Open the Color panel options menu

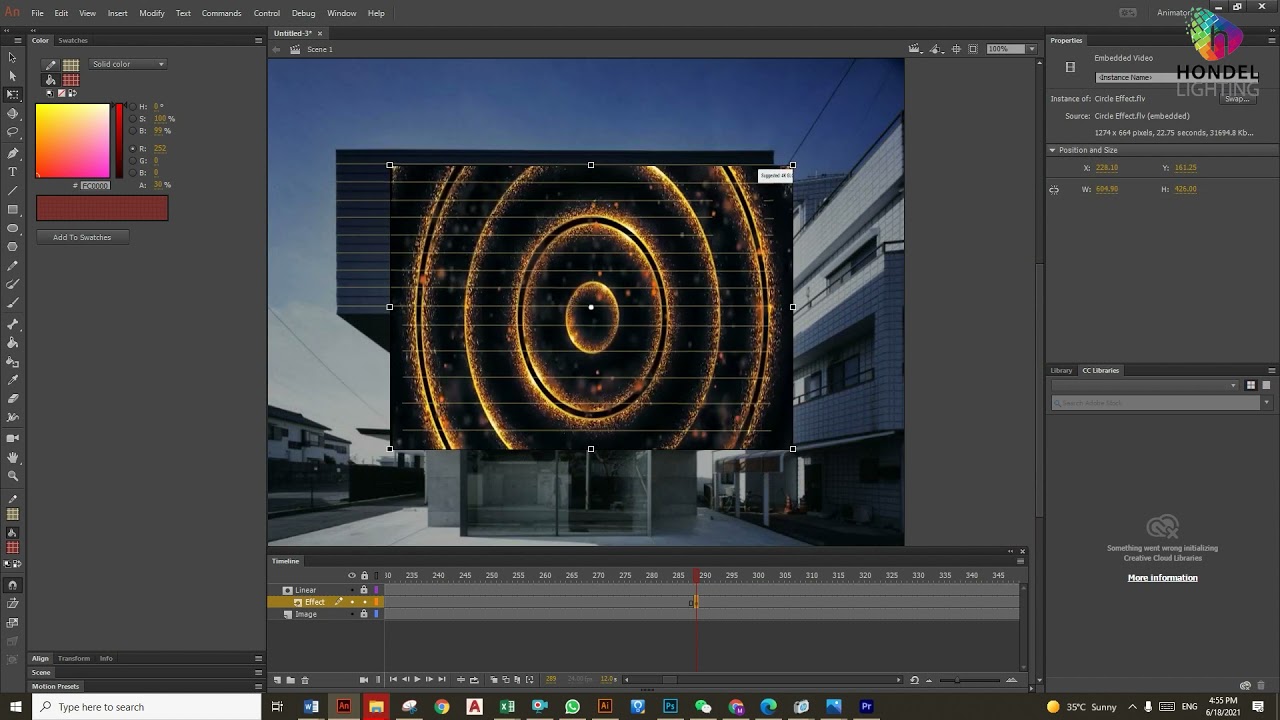coord(258,41)
